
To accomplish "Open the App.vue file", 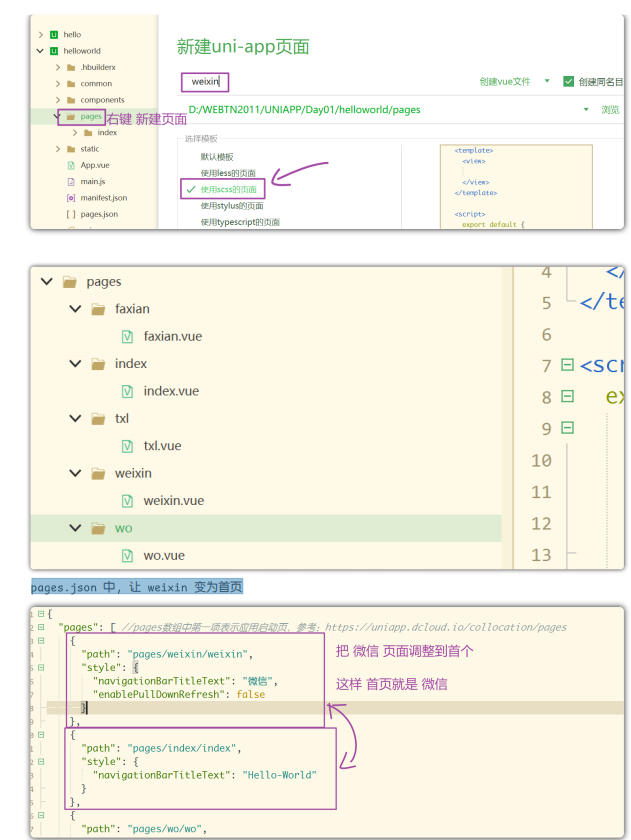I will coord(95,165).
